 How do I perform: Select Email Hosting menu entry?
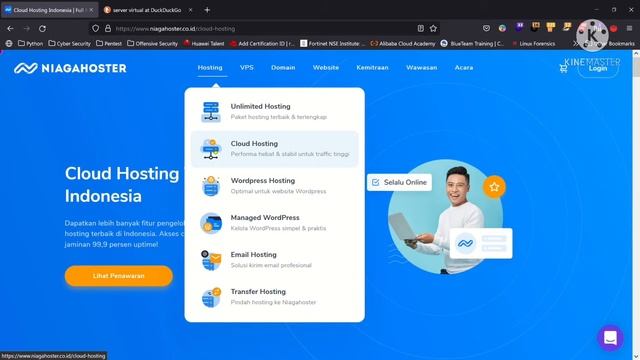coord(274,260)
